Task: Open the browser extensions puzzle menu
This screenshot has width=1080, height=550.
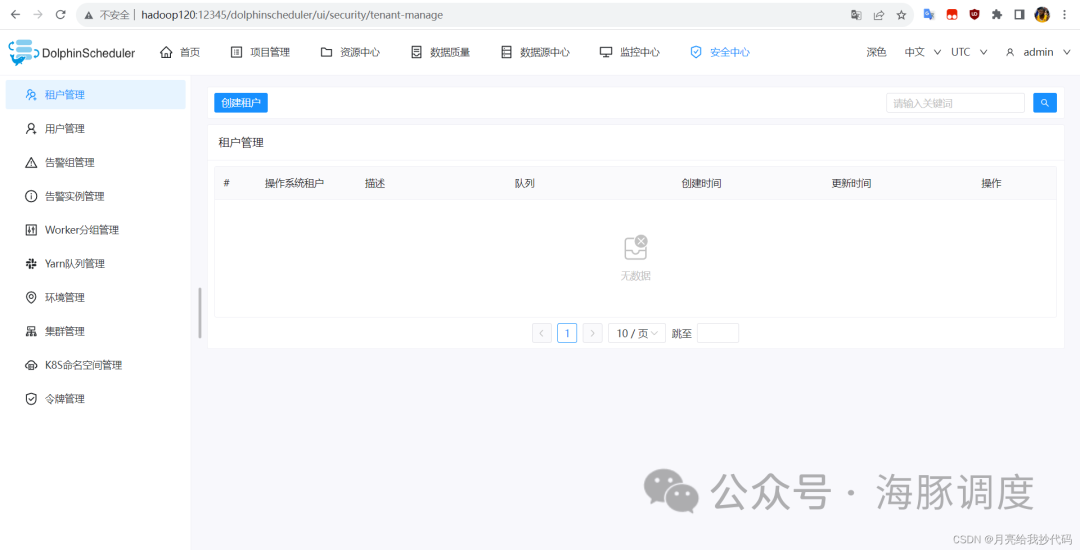Action: click(997, 14)
